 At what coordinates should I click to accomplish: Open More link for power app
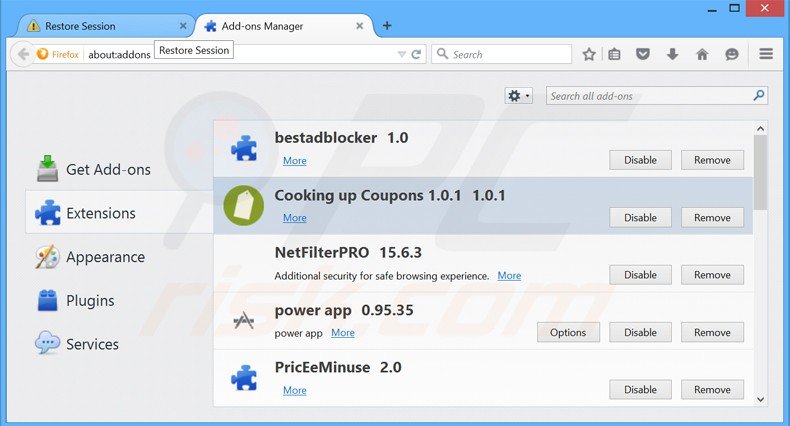[x=343, y=333]
